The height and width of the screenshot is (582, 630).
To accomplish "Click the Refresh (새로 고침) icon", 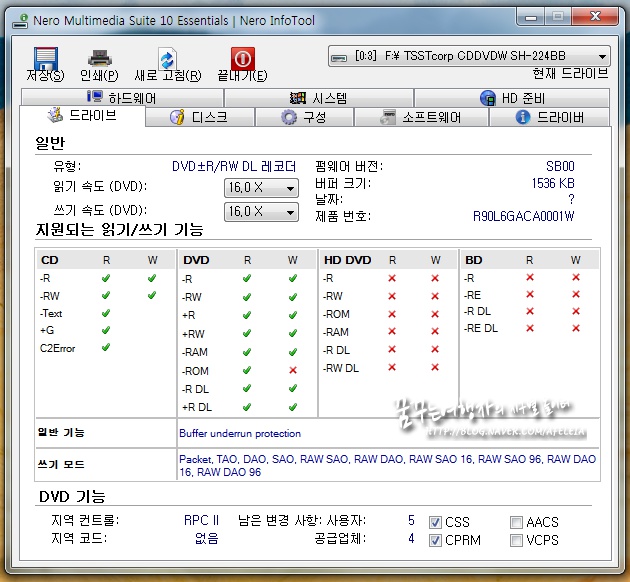I will [x=167, y=58].
